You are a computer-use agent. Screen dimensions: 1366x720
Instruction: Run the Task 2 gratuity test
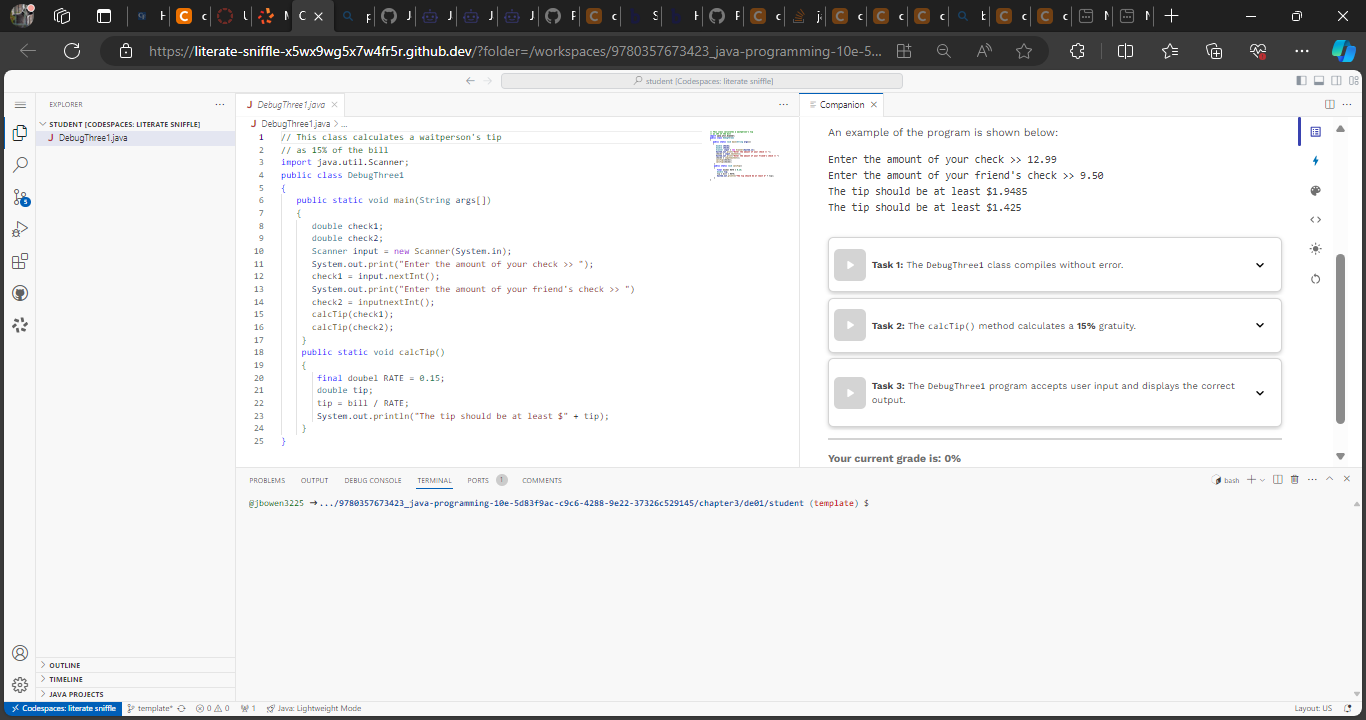(849, 325)
